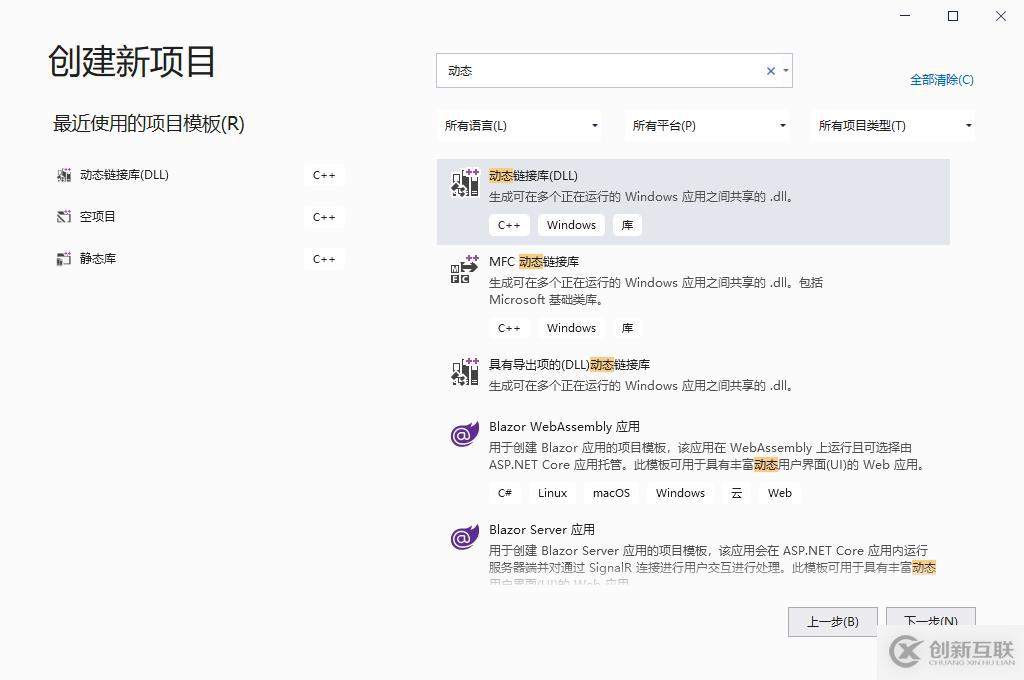Click the recent 空项目 template icon

(64, 217)
